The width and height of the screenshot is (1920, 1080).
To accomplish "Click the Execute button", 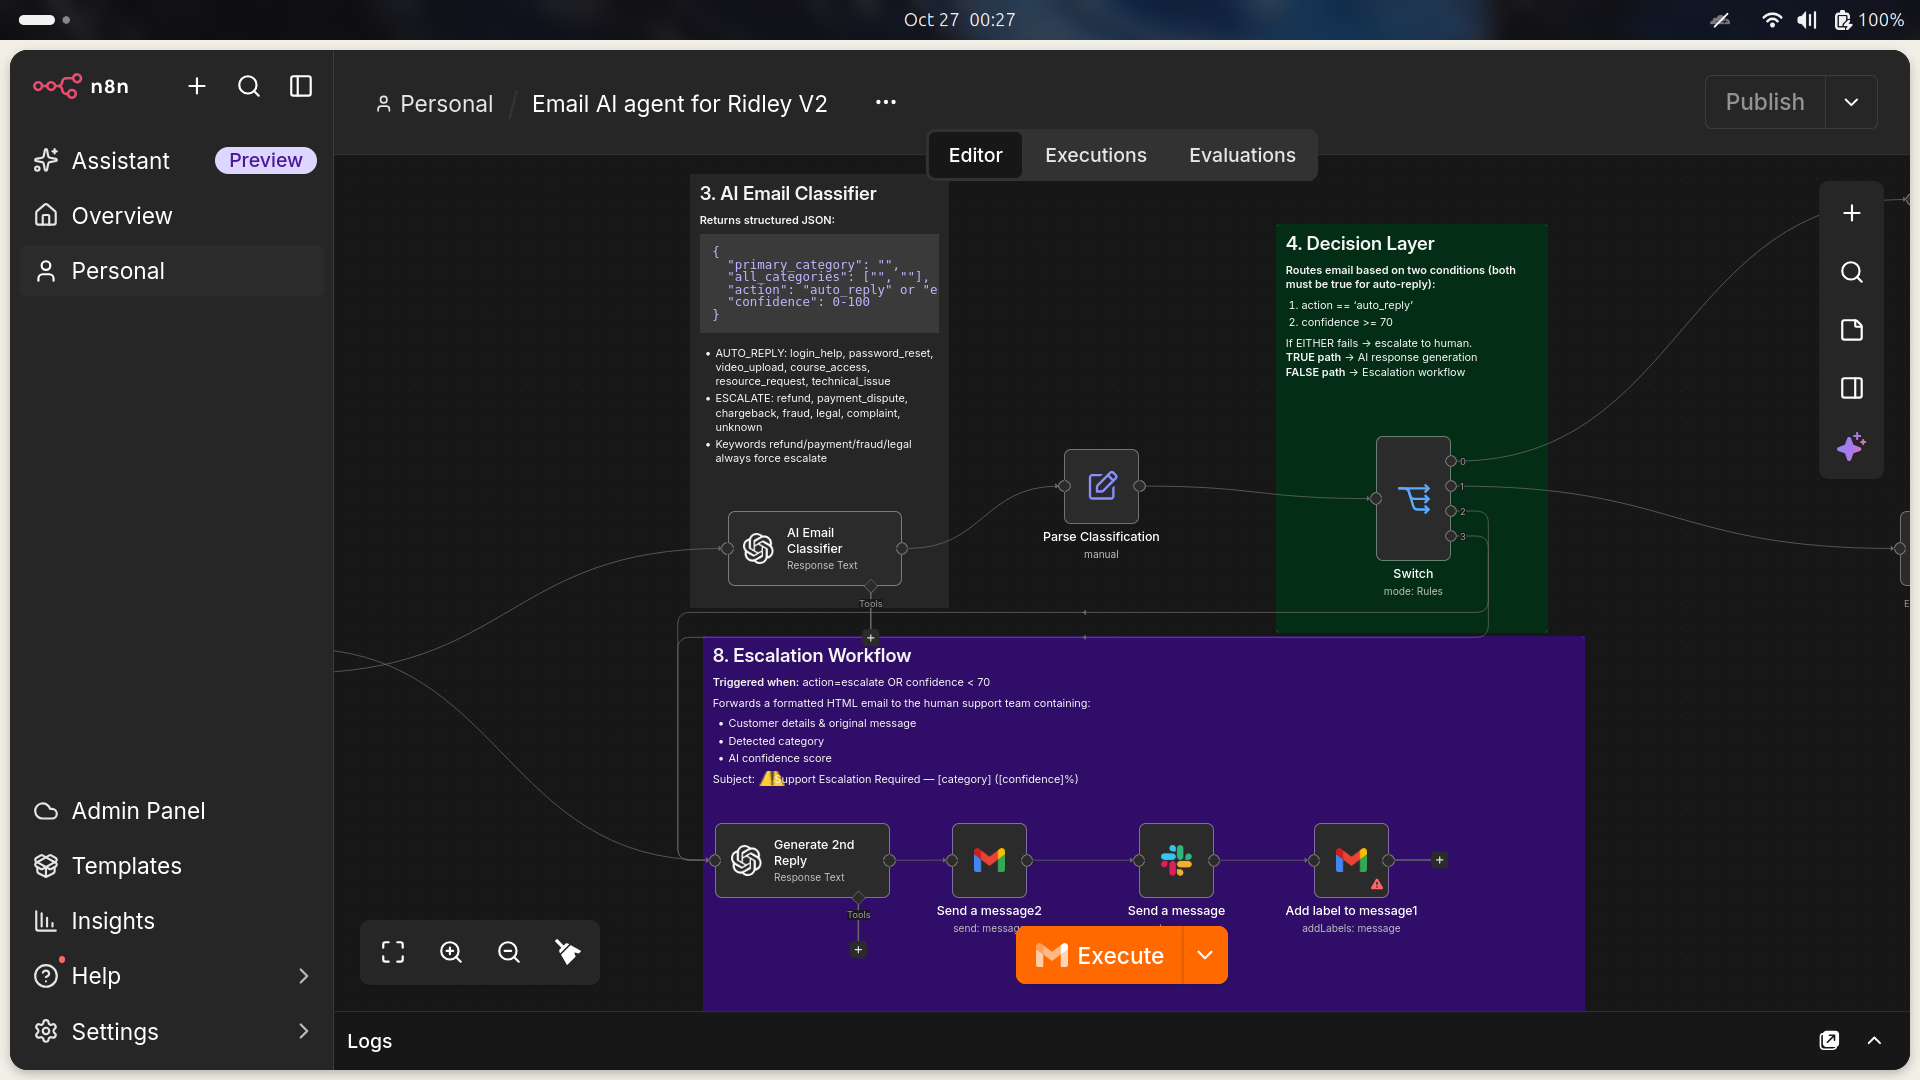I will [1099, 955].
